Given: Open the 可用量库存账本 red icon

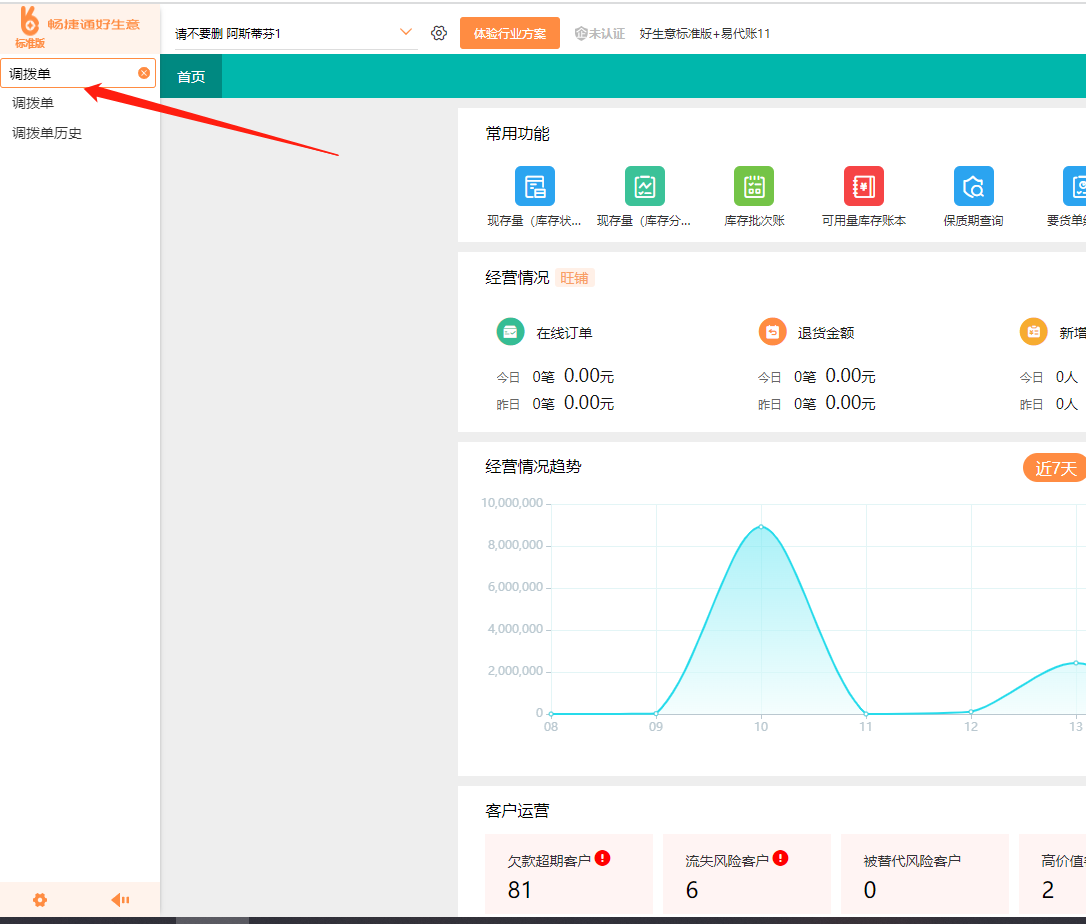Looking at the screenshot, I should point(863,187).
